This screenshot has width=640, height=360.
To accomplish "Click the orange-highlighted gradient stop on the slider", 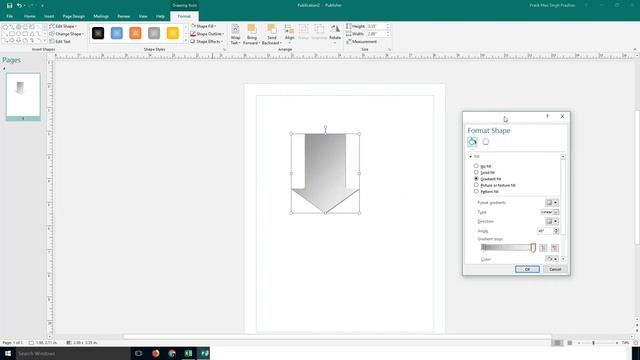I will (x=533, y=248).
